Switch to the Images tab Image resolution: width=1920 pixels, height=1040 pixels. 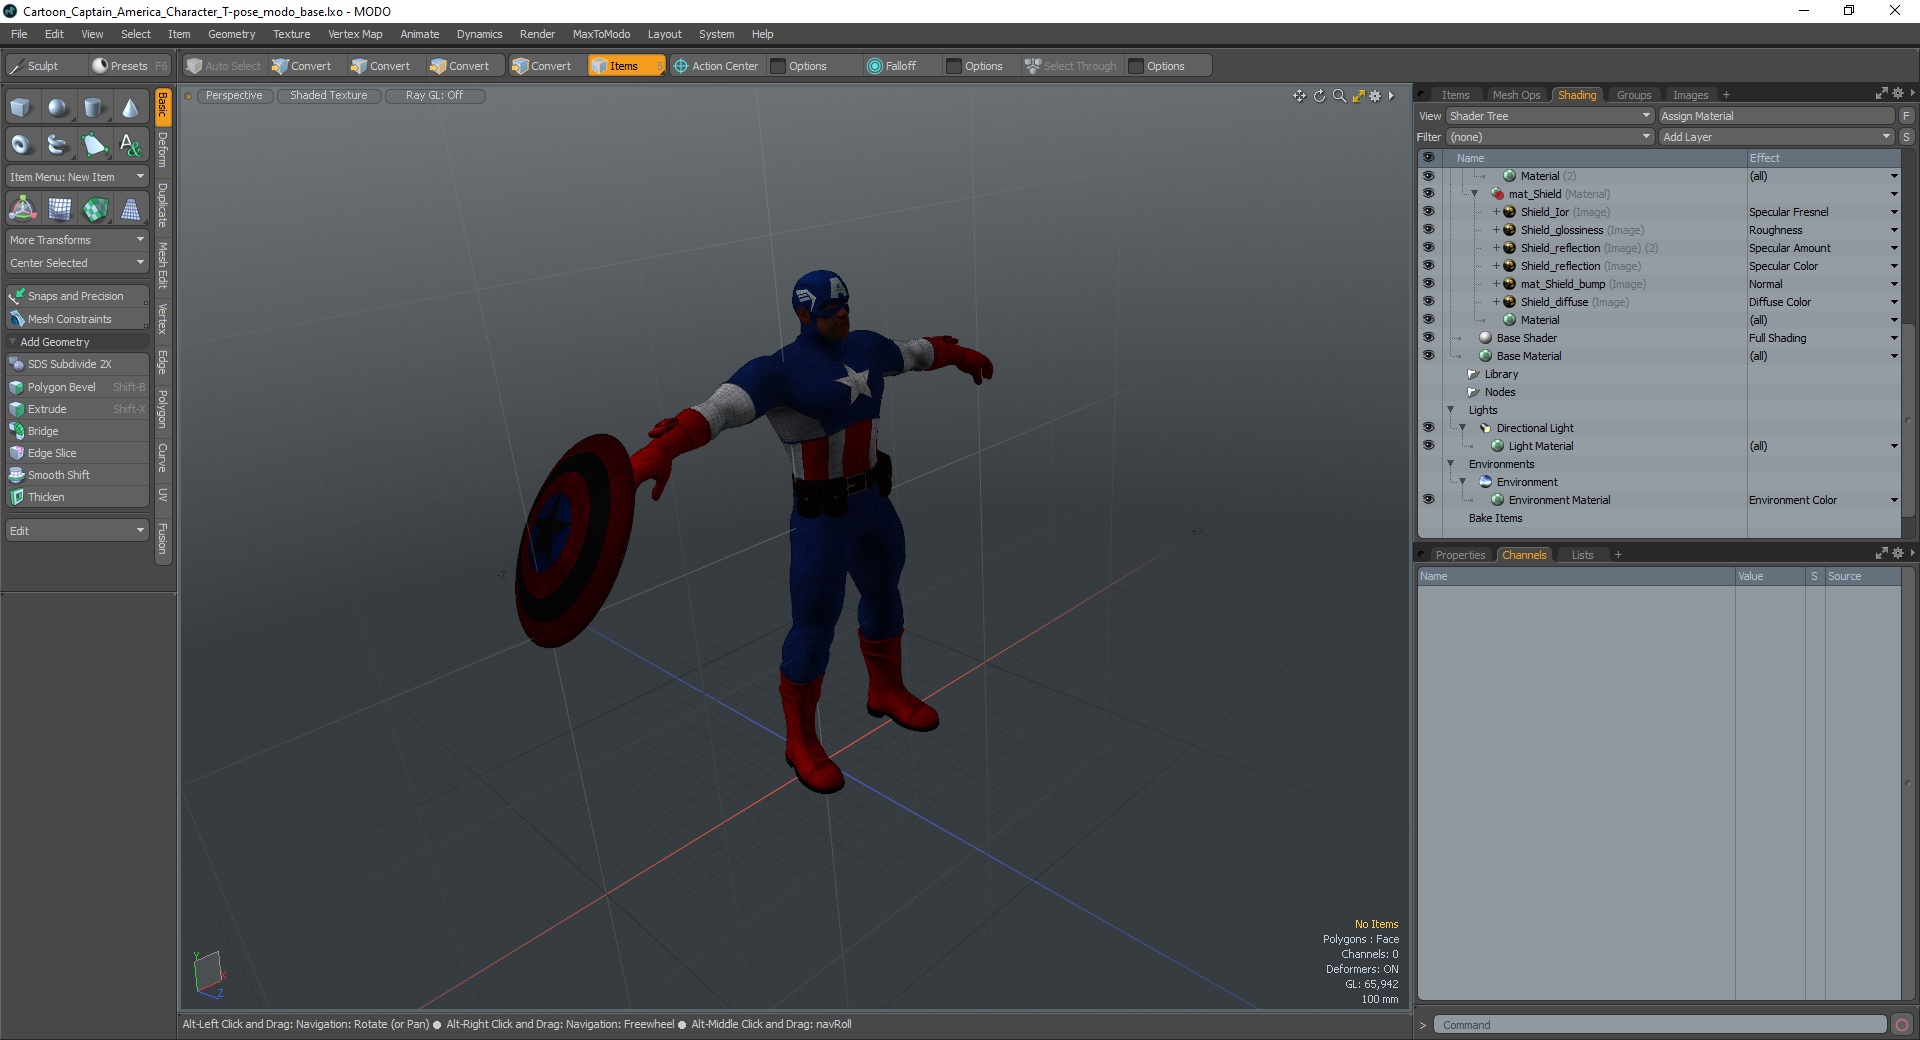coord(1690,95)
